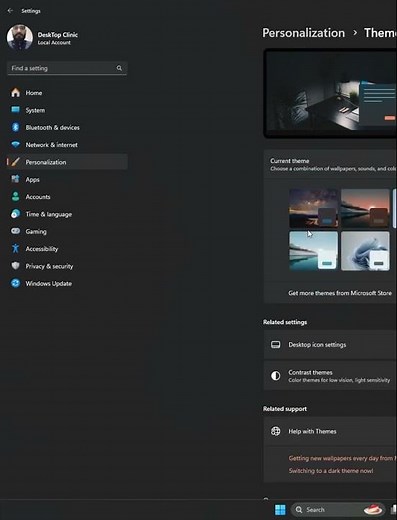The width and height of the screenshot is (397, 520).
Task: Open the Windows Start button
Action: click(x=280, y=509)
